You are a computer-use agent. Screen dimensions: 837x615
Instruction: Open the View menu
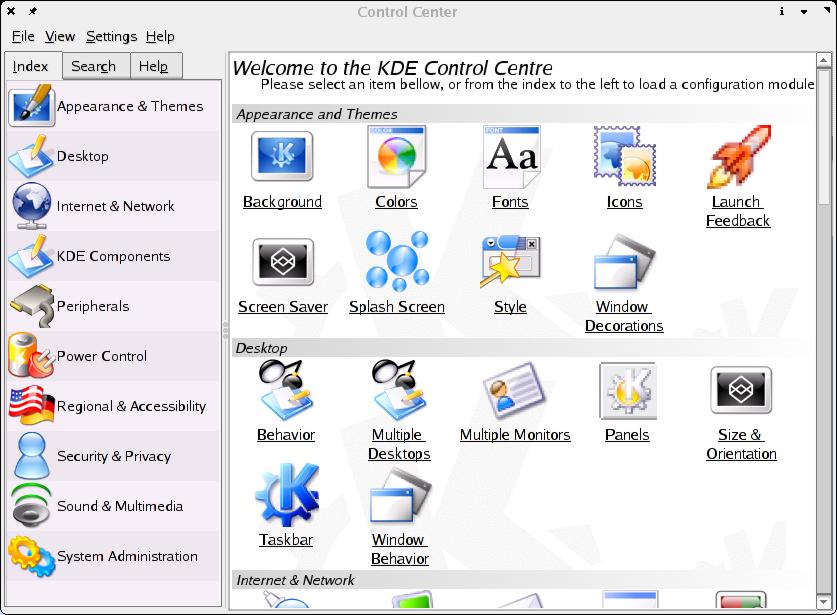(x=60, y=36)
